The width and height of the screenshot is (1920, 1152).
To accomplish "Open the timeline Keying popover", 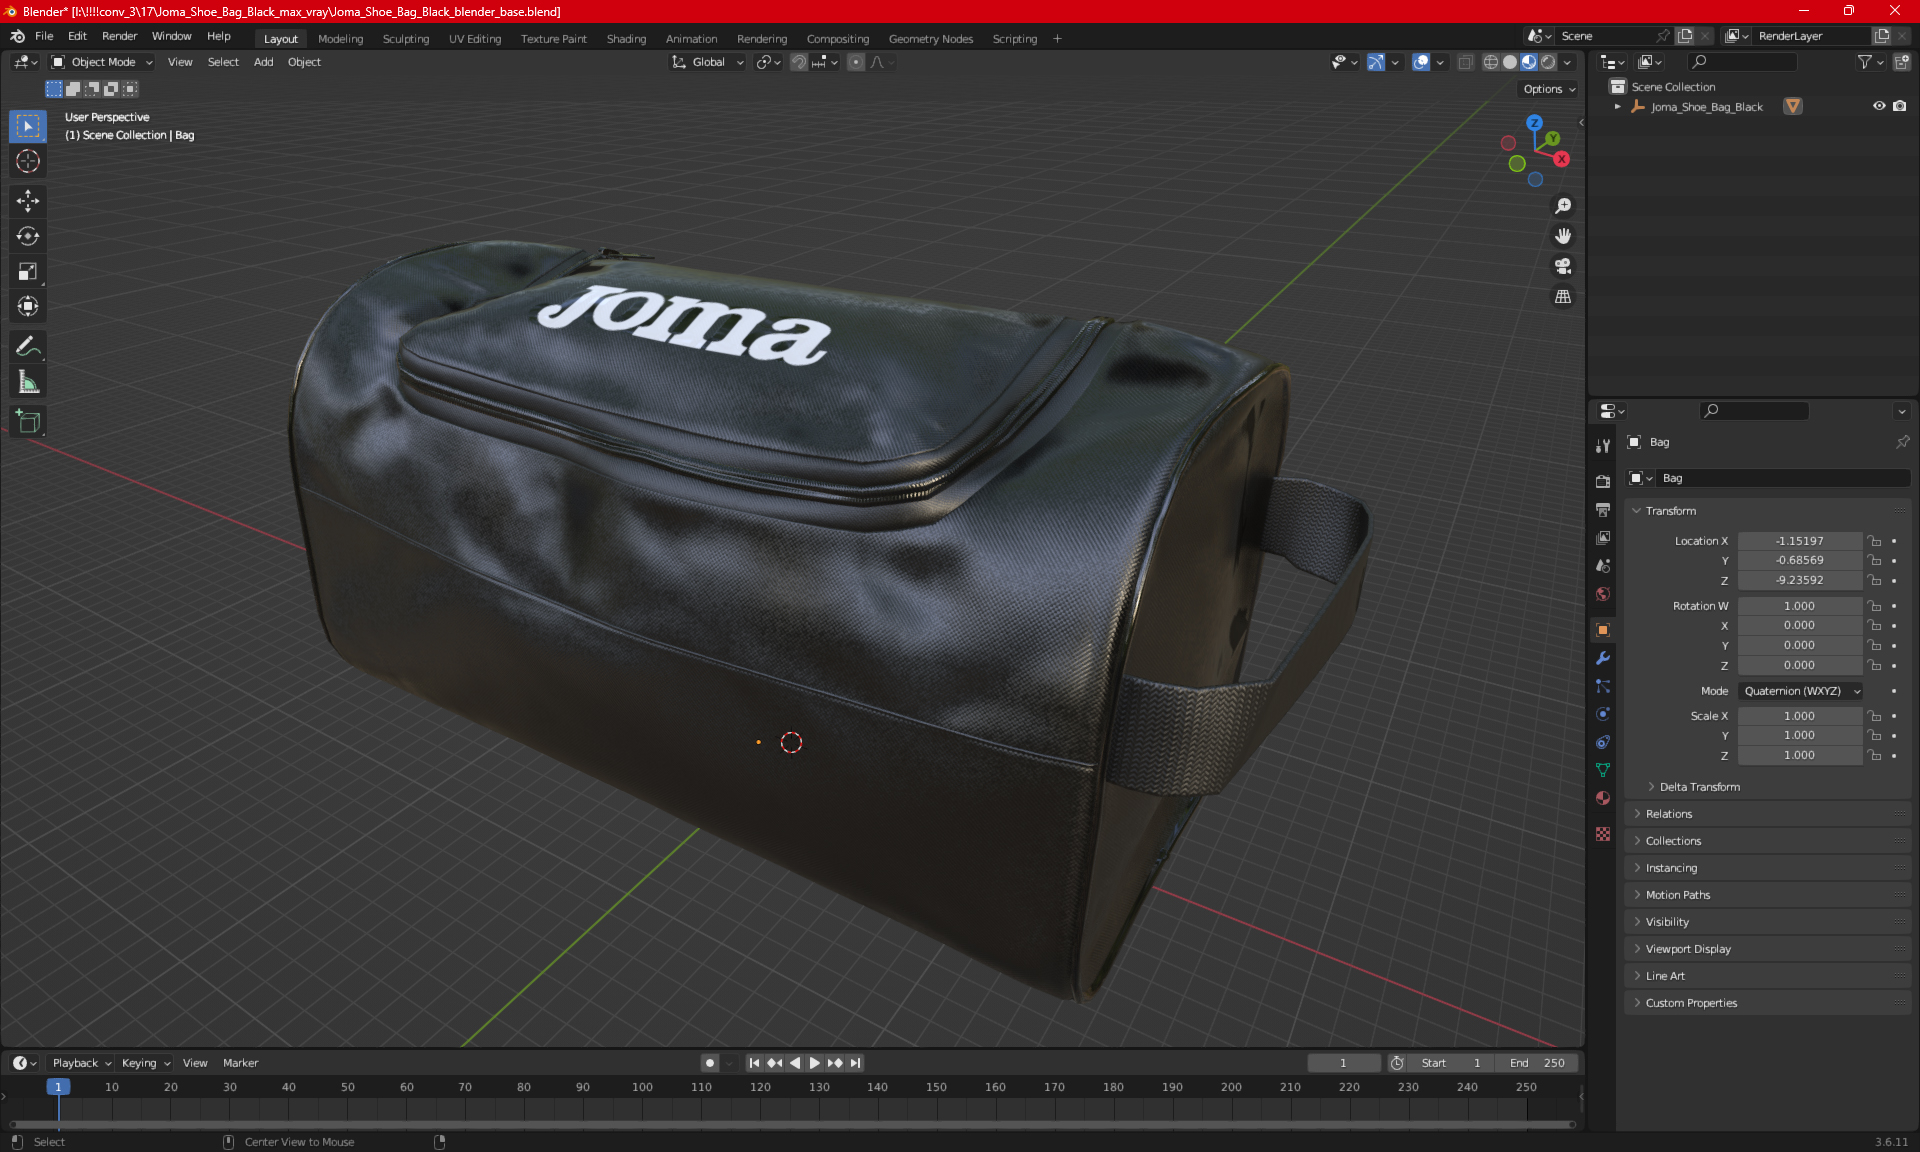I will 146,1063.
